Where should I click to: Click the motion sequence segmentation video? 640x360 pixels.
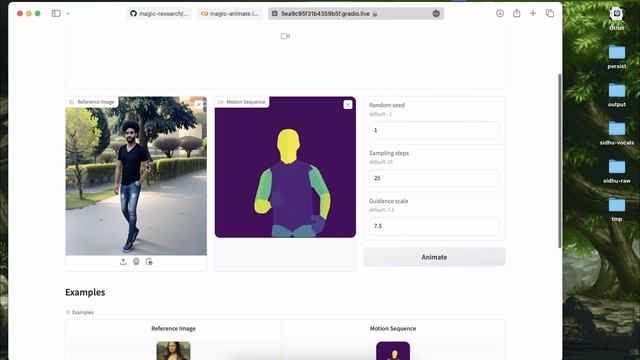tap(285, 167)
